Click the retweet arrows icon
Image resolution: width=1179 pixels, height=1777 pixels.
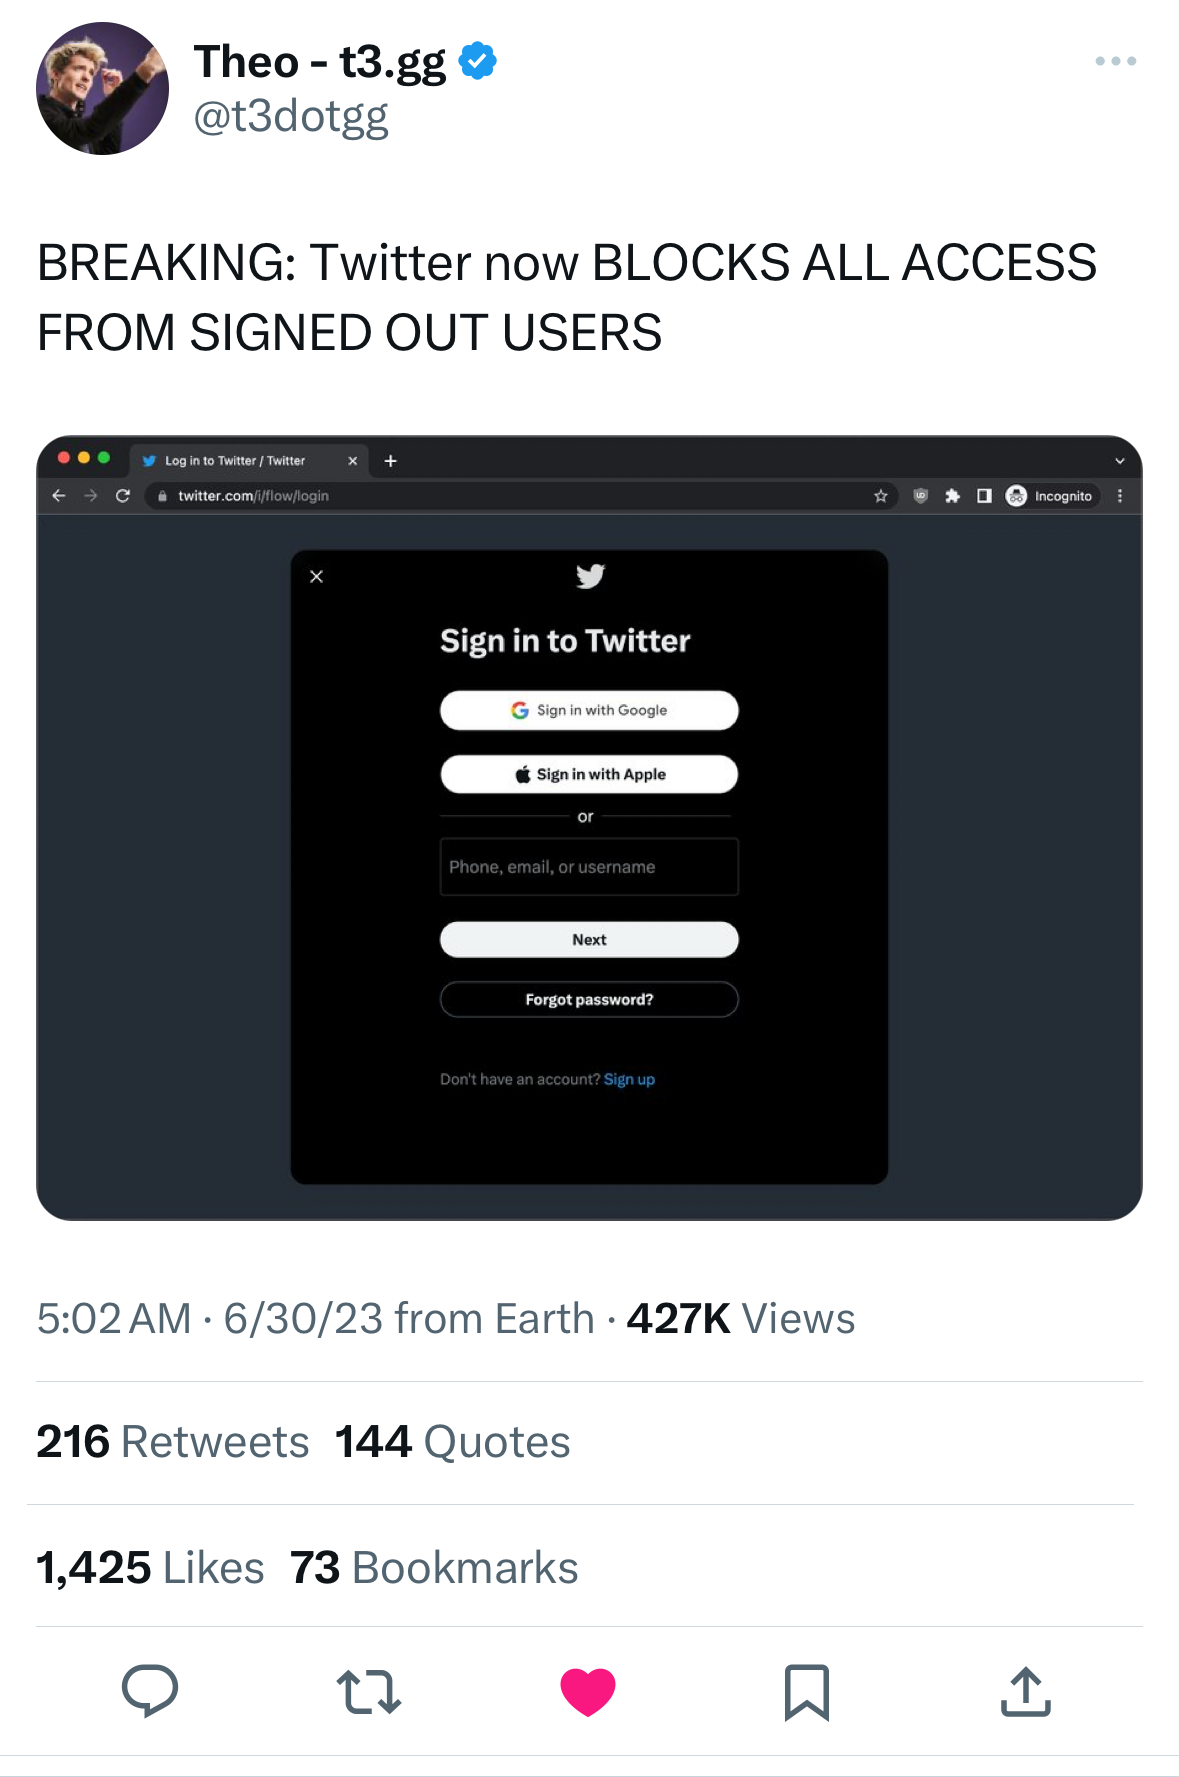pos(369,1692)
